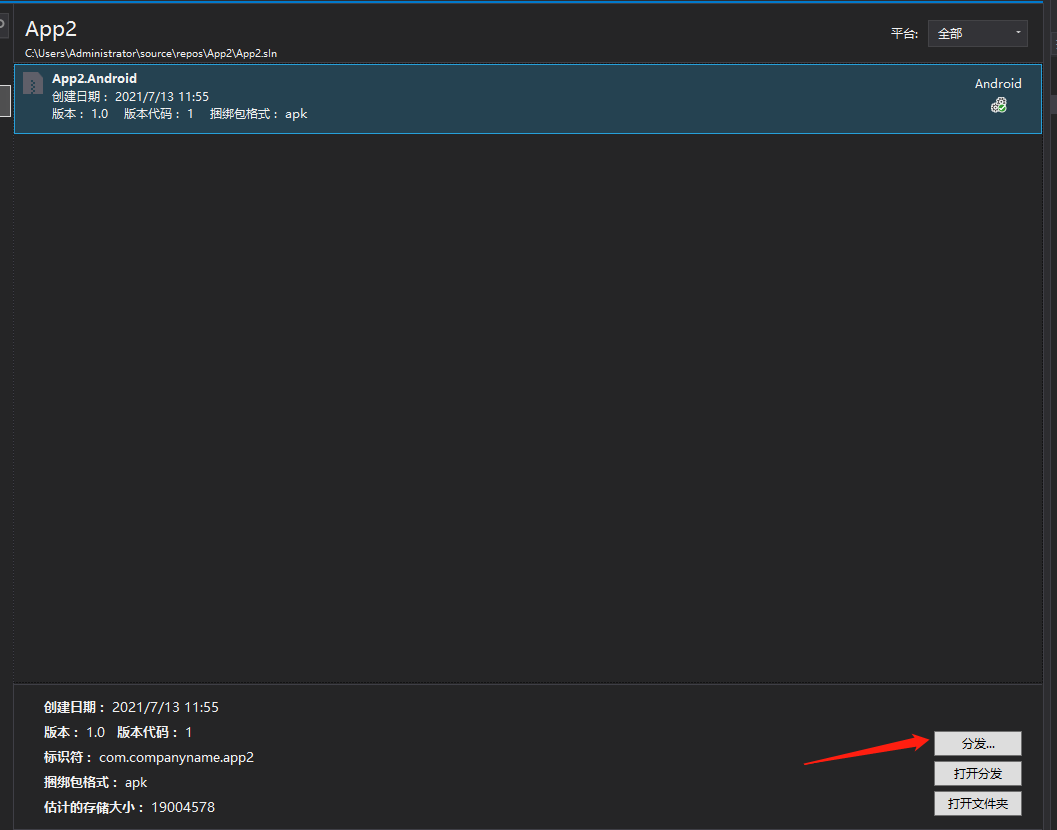Image resolution: width=1057 pixels, height=830 pixels.
Task: Open the 平台 platform dropdown showing 全部
Action: [977, 33]
